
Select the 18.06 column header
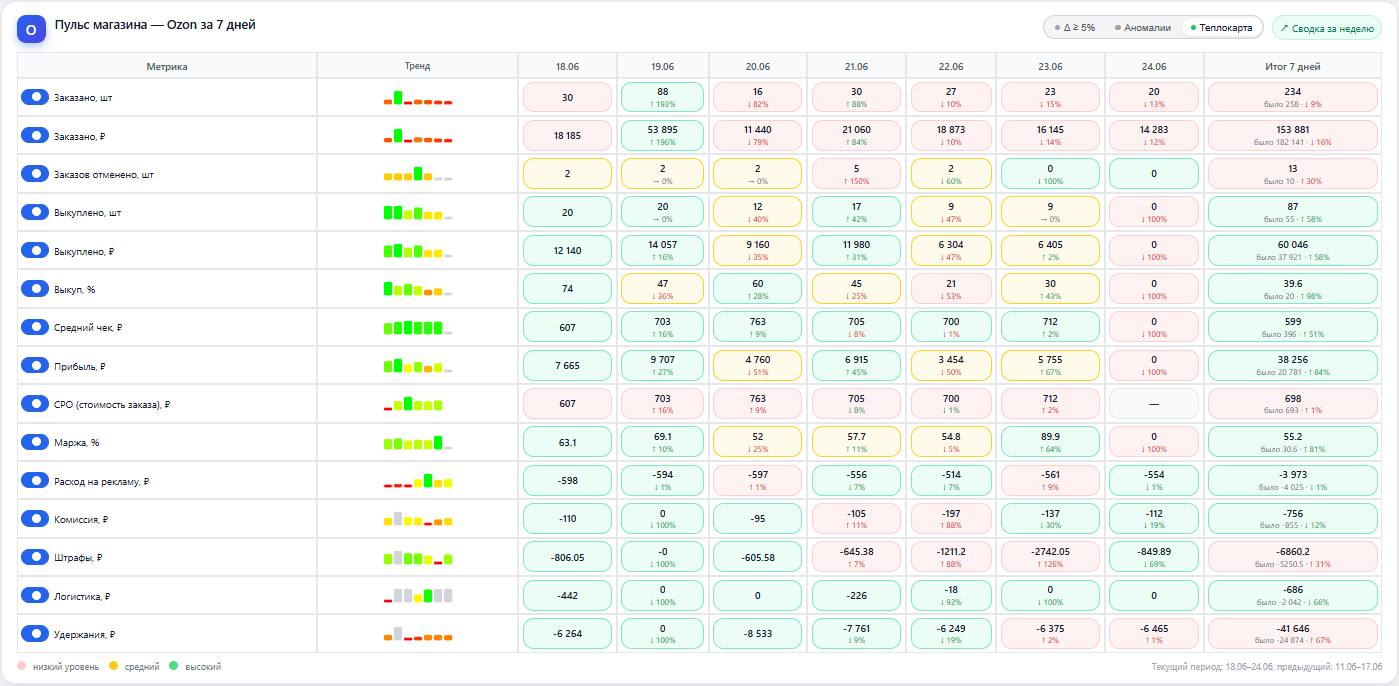pos(567,66)
